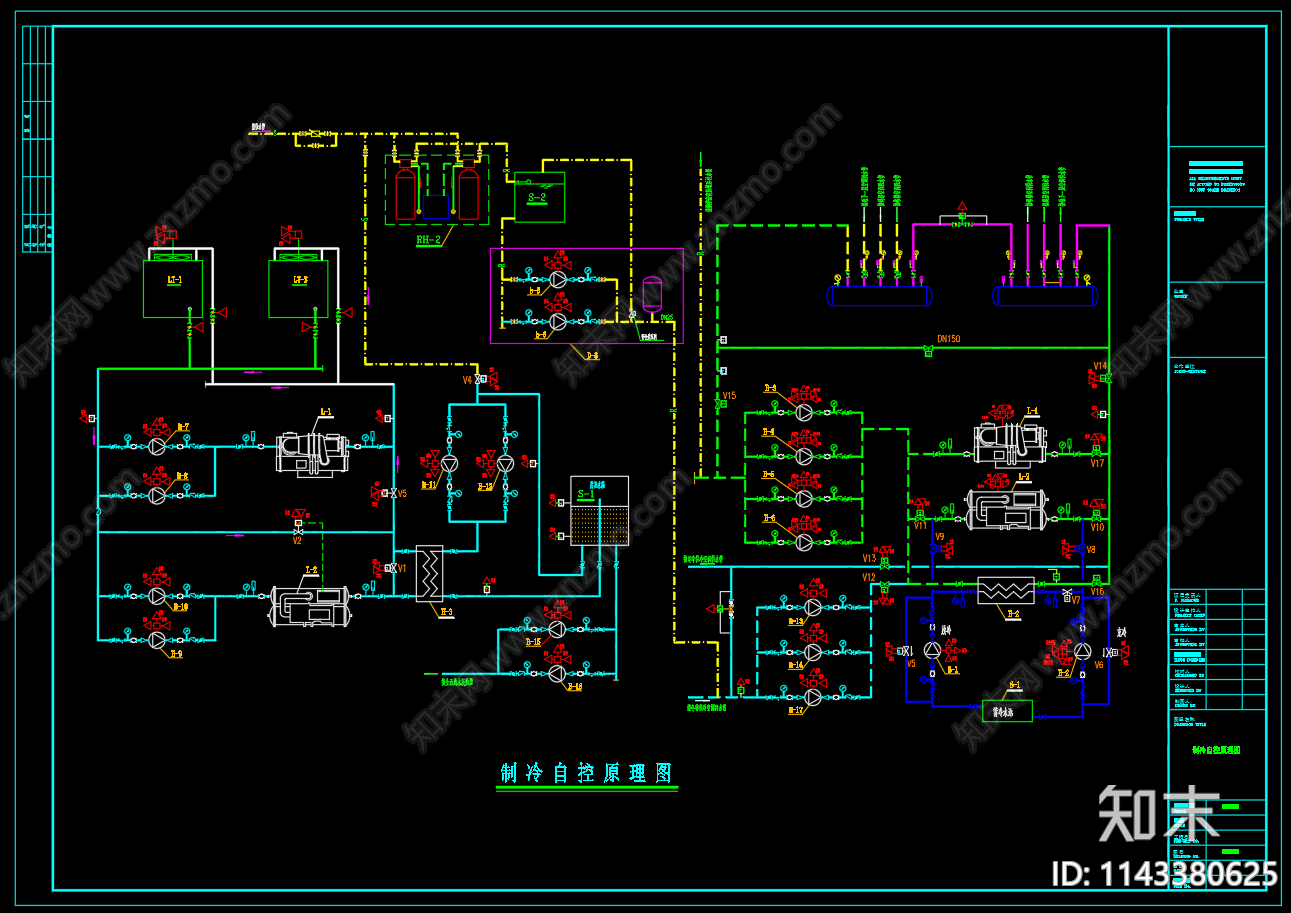Pick the B-8 pump symbol

pos(157,495)
